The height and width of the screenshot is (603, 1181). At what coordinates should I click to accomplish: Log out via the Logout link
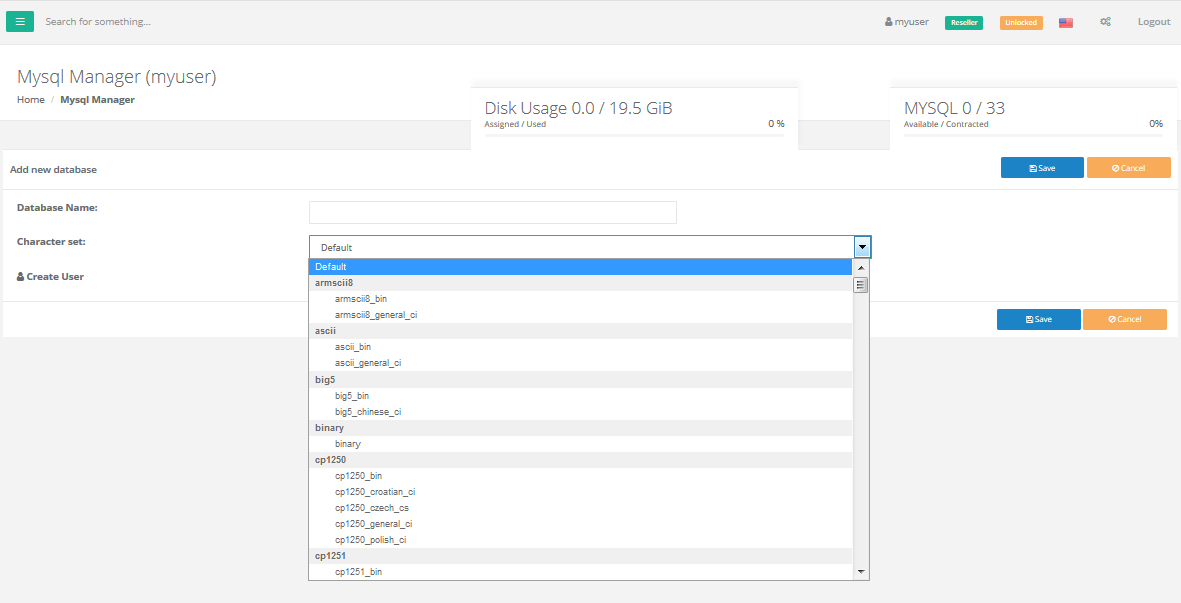pyautogui.click(x=1154, y=22)
